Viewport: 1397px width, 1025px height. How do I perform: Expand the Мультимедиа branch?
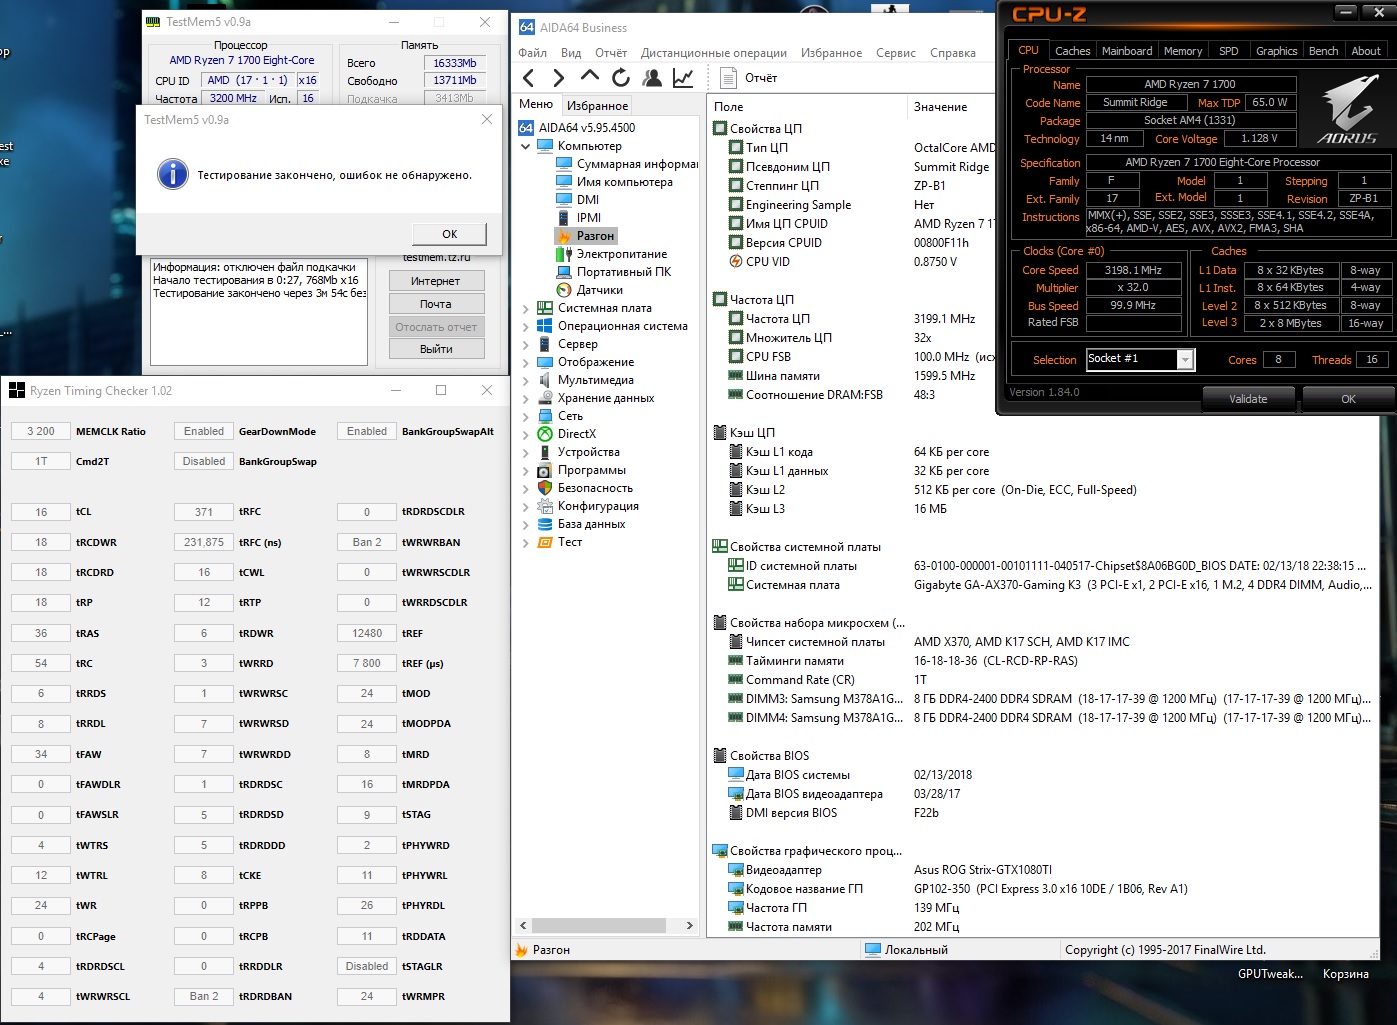click(x=526, y=380)
